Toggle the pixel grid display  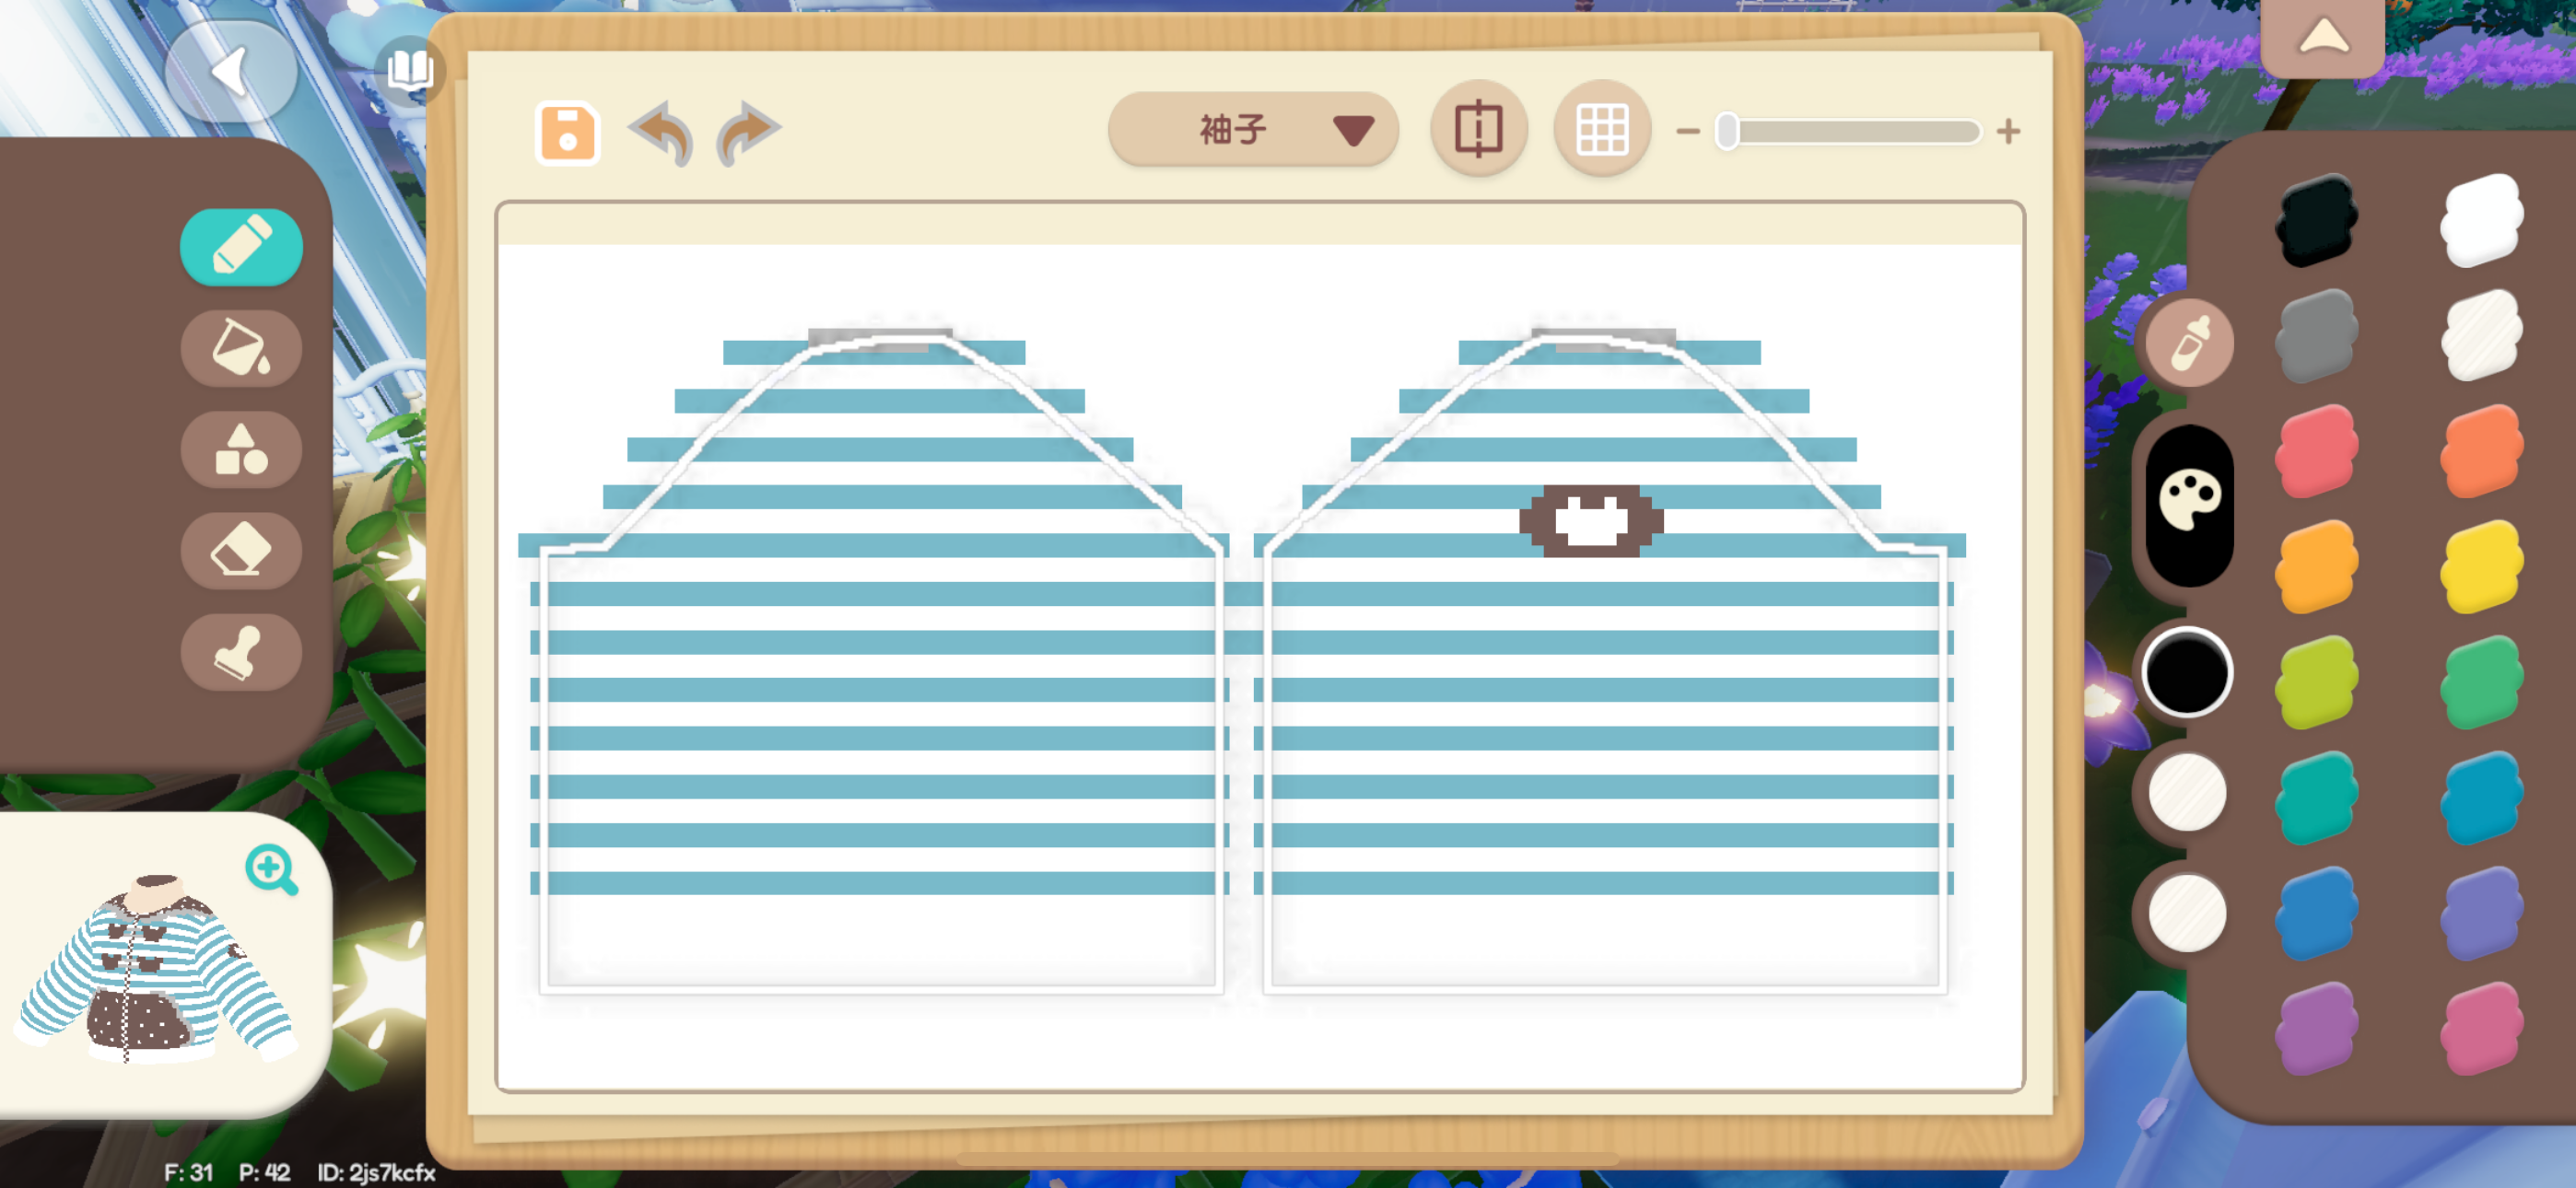pos(1601,130)
